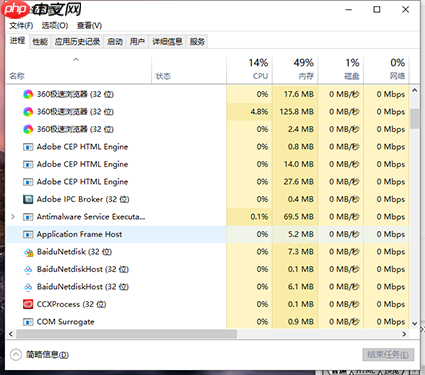
Task: Open the 文件(F) menu
Action: coord(21,25)
